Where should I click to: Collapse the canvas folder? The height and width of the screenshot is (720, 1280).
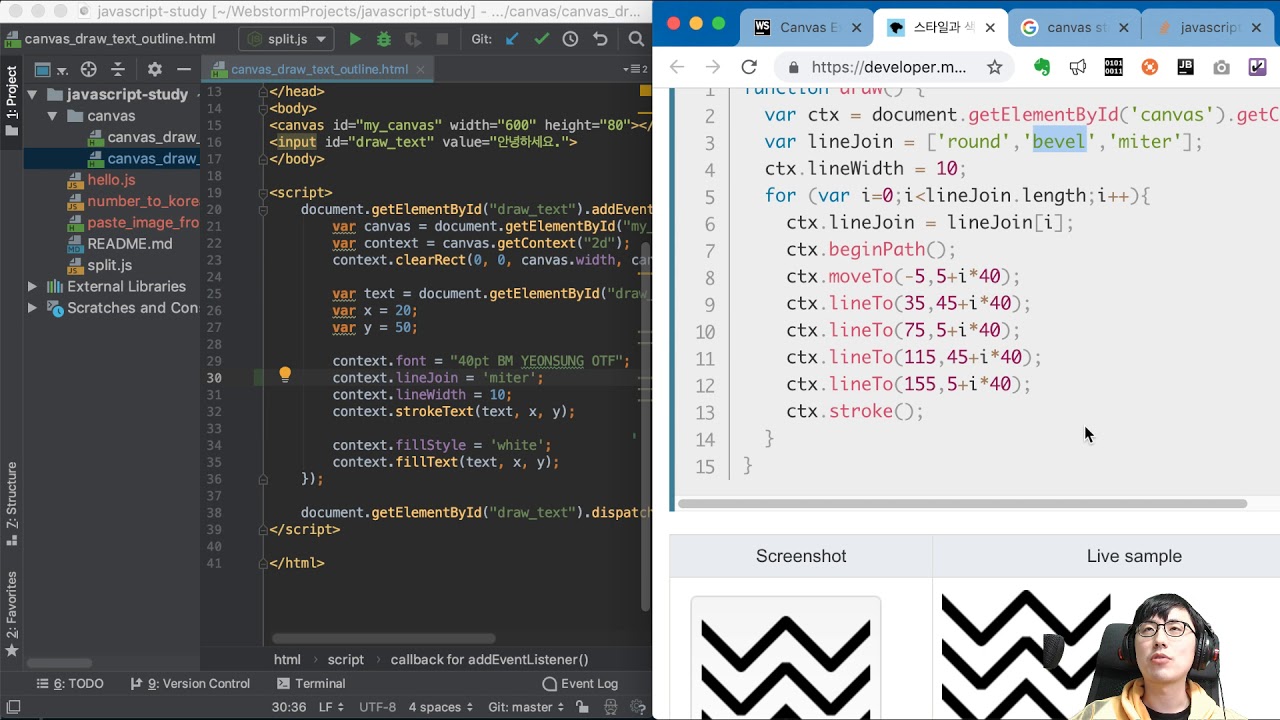pyautogui.click(x=52, y=116)
